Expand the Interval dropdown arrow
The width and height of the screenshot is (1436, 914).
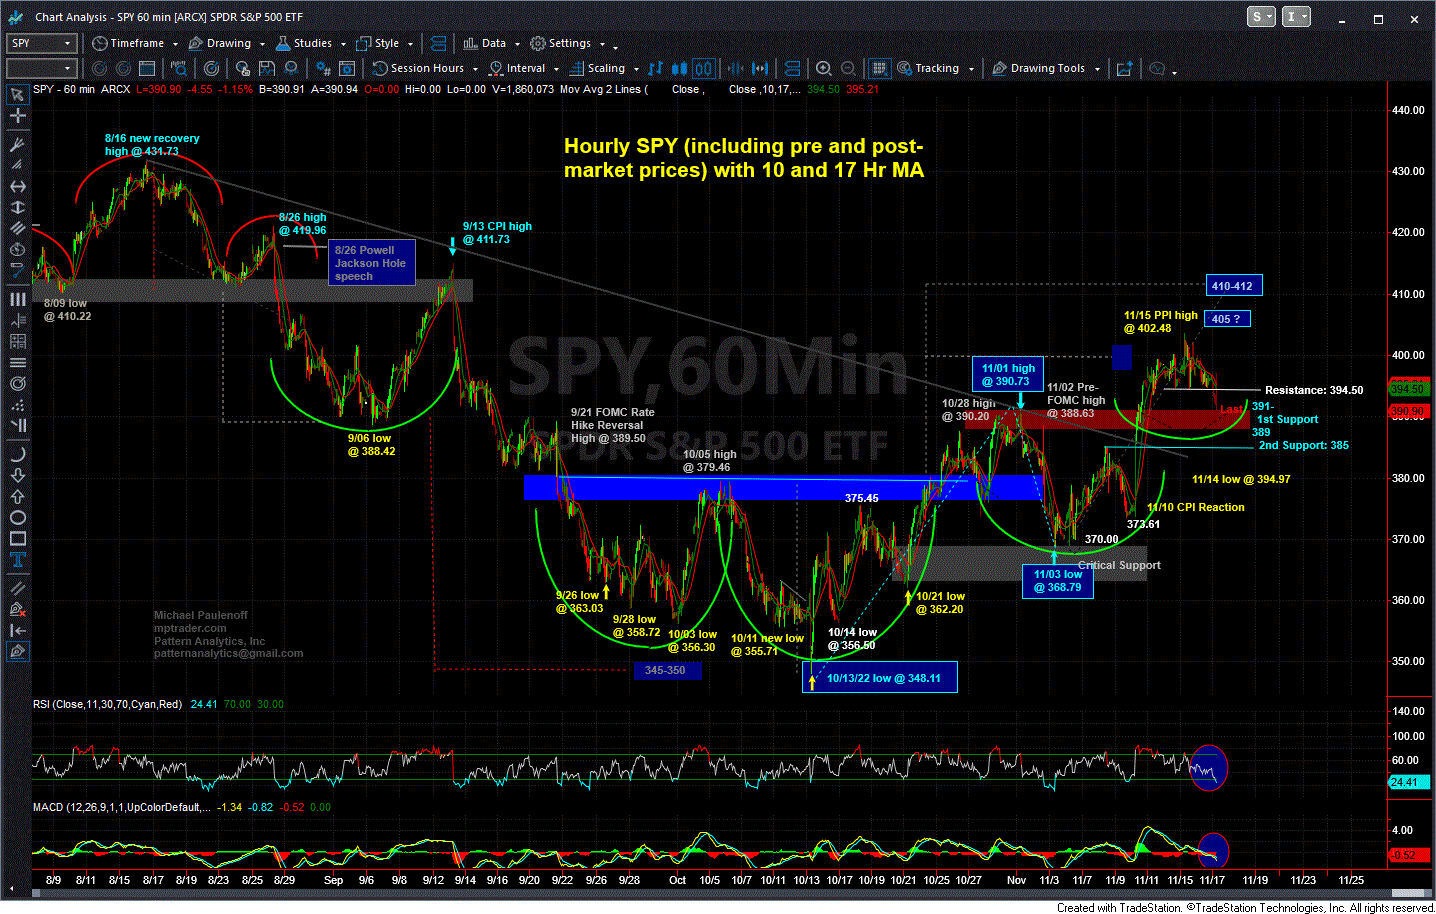point(556,69)
